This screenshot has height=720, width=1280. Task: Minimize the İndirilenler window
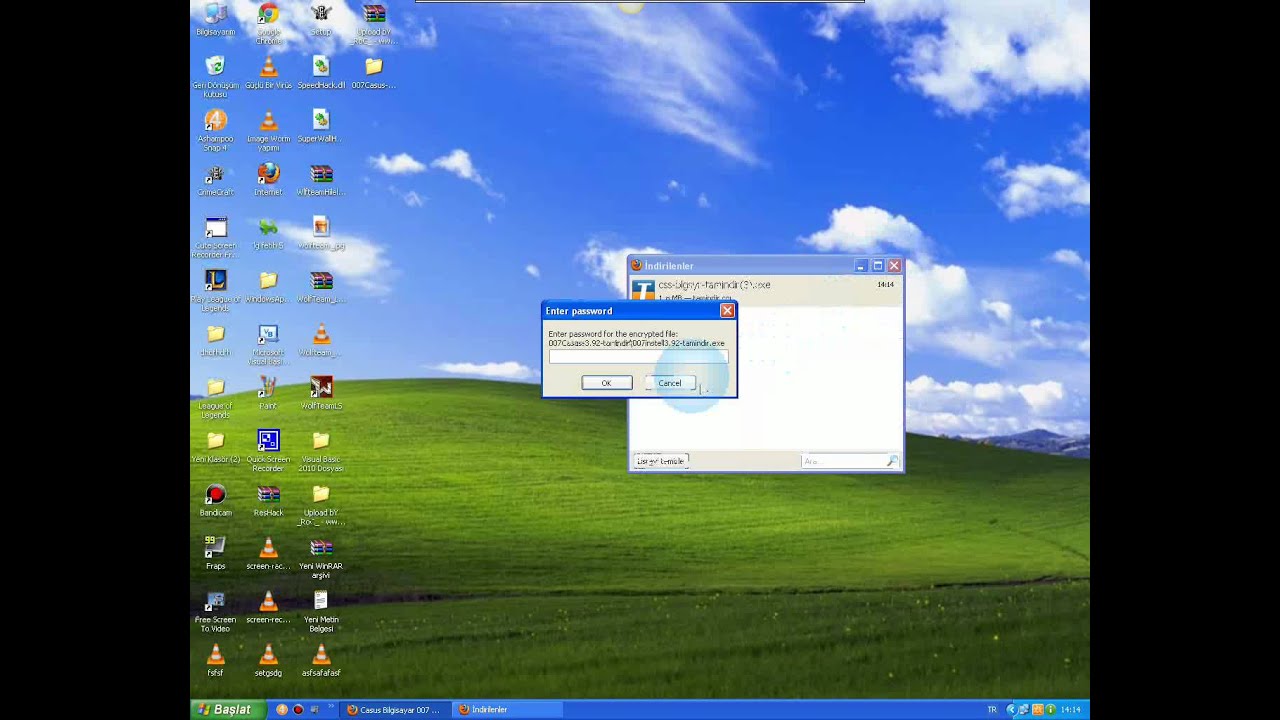coord(860,266)
